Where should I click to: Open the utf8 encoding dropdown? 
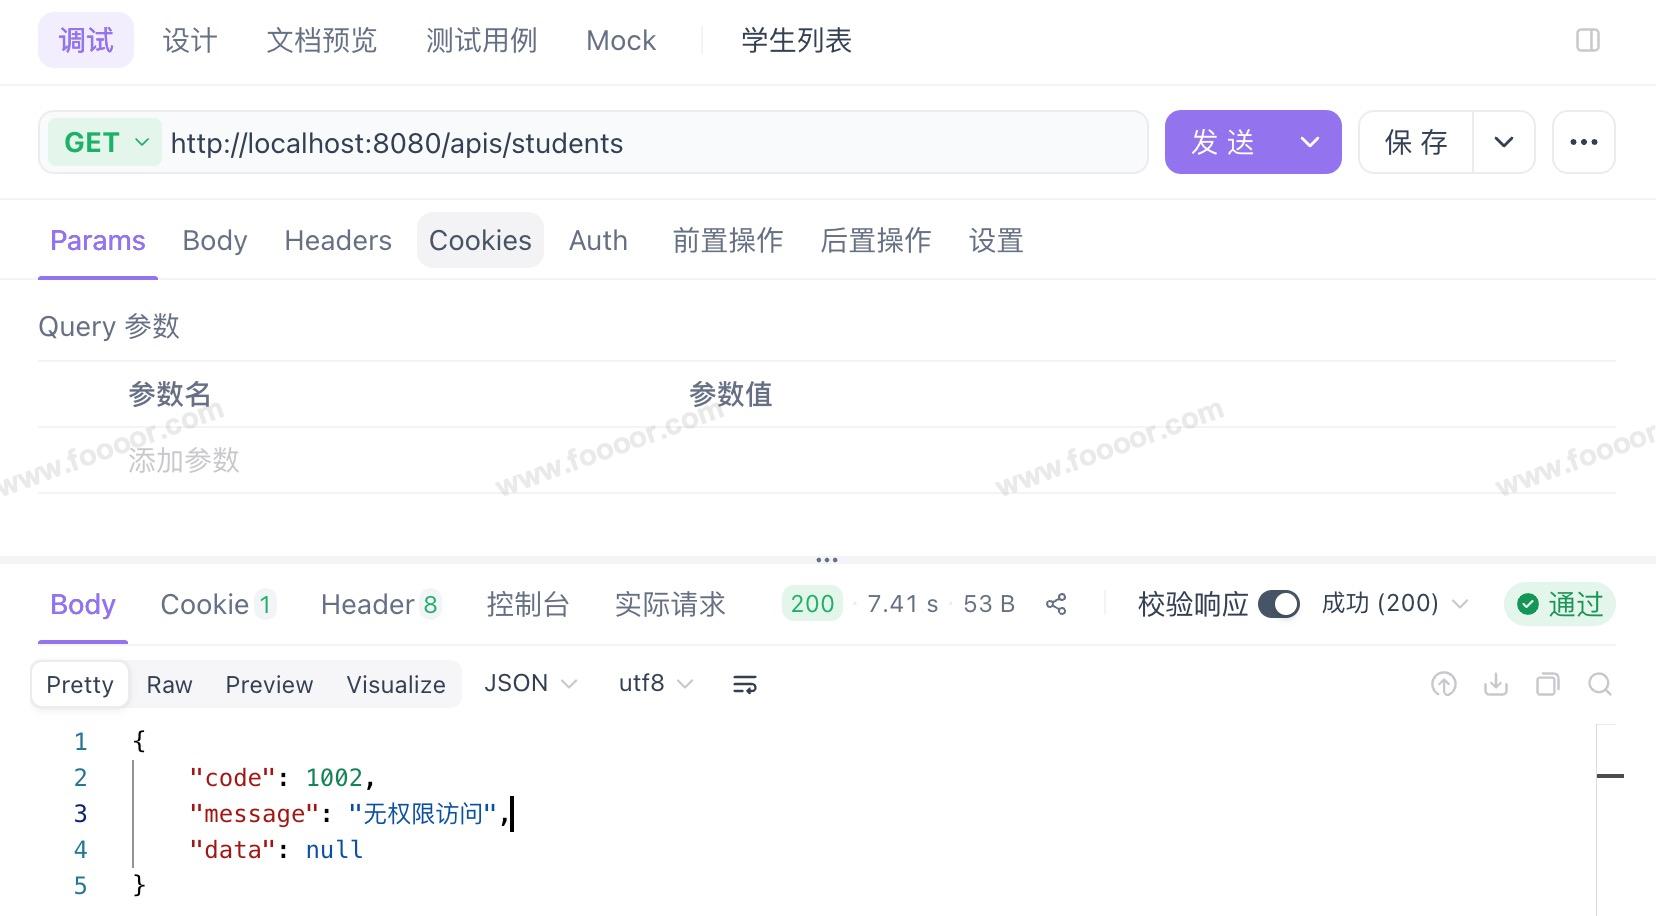(655, 684)
